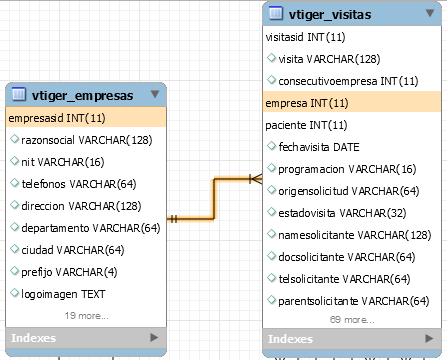Click the vtiger_visitas table icon
Viewport: 447px width, 360px height.
coord(276,13)
